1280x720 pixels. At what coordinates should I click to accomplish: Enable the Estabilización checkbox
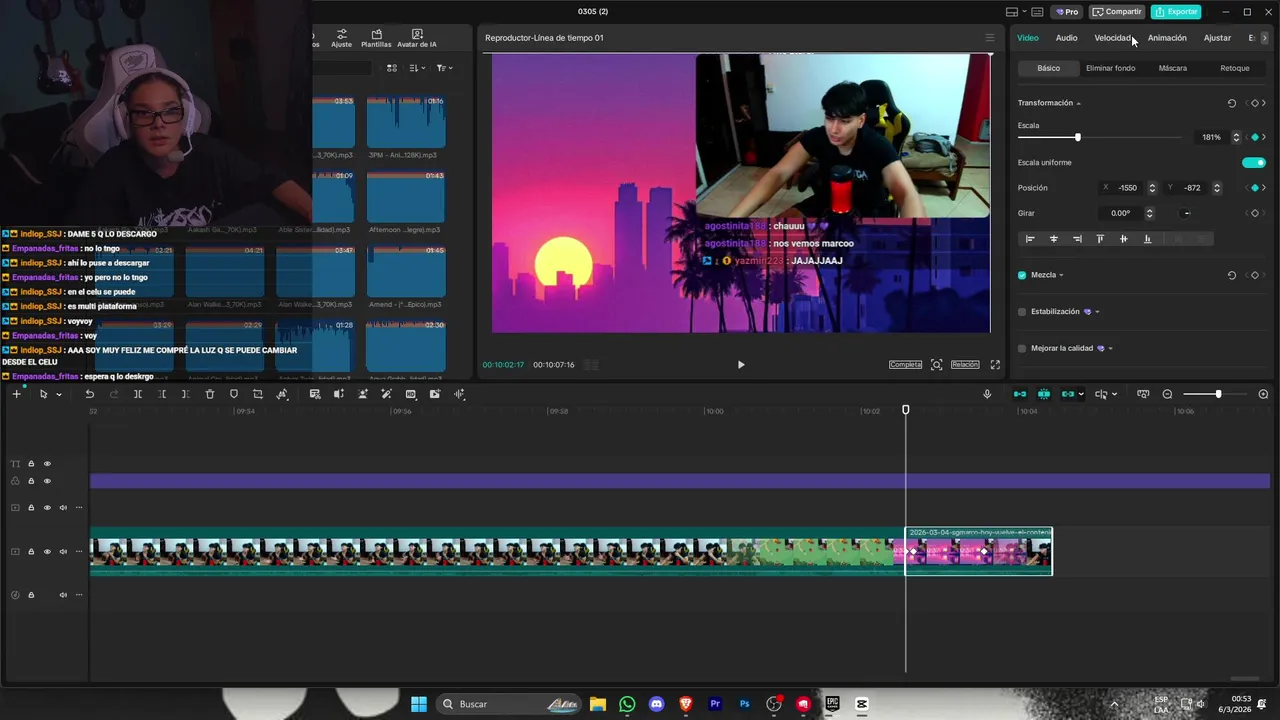coord(1022,312)
